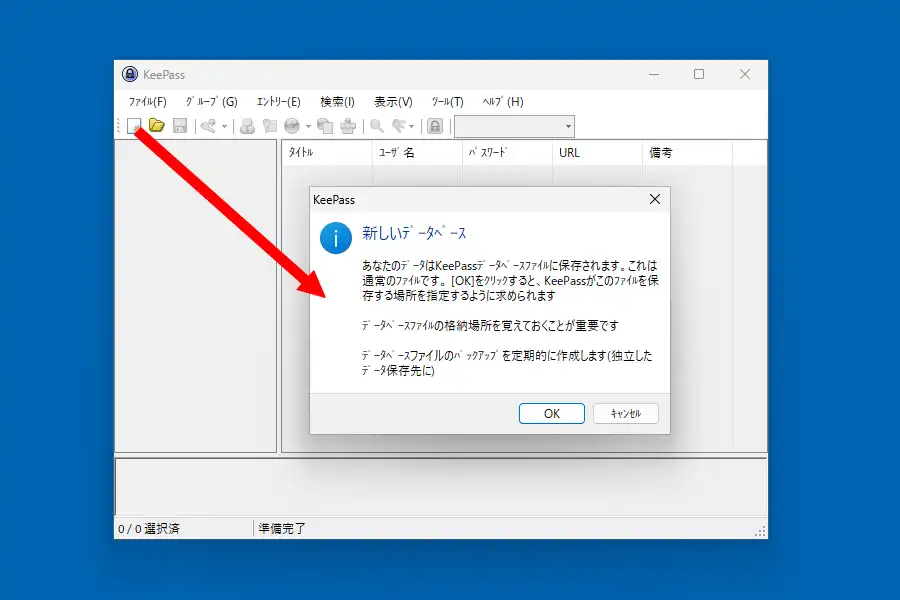Screen dimensions: 900x600
Task: Click the KeePass lock icon in the title bar
Action: (130, 74)
